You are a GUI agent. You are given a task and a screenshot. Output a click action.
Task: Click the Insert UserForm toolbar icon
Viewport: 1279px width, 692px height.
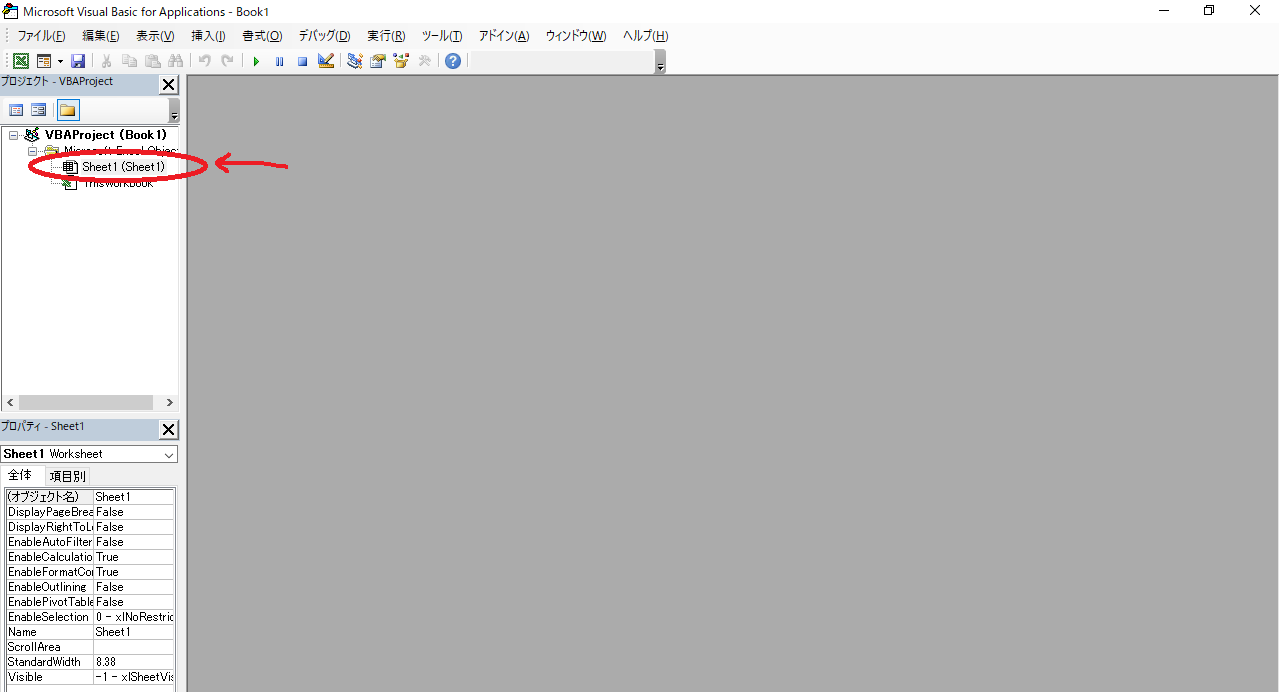[x=43, y=61]
